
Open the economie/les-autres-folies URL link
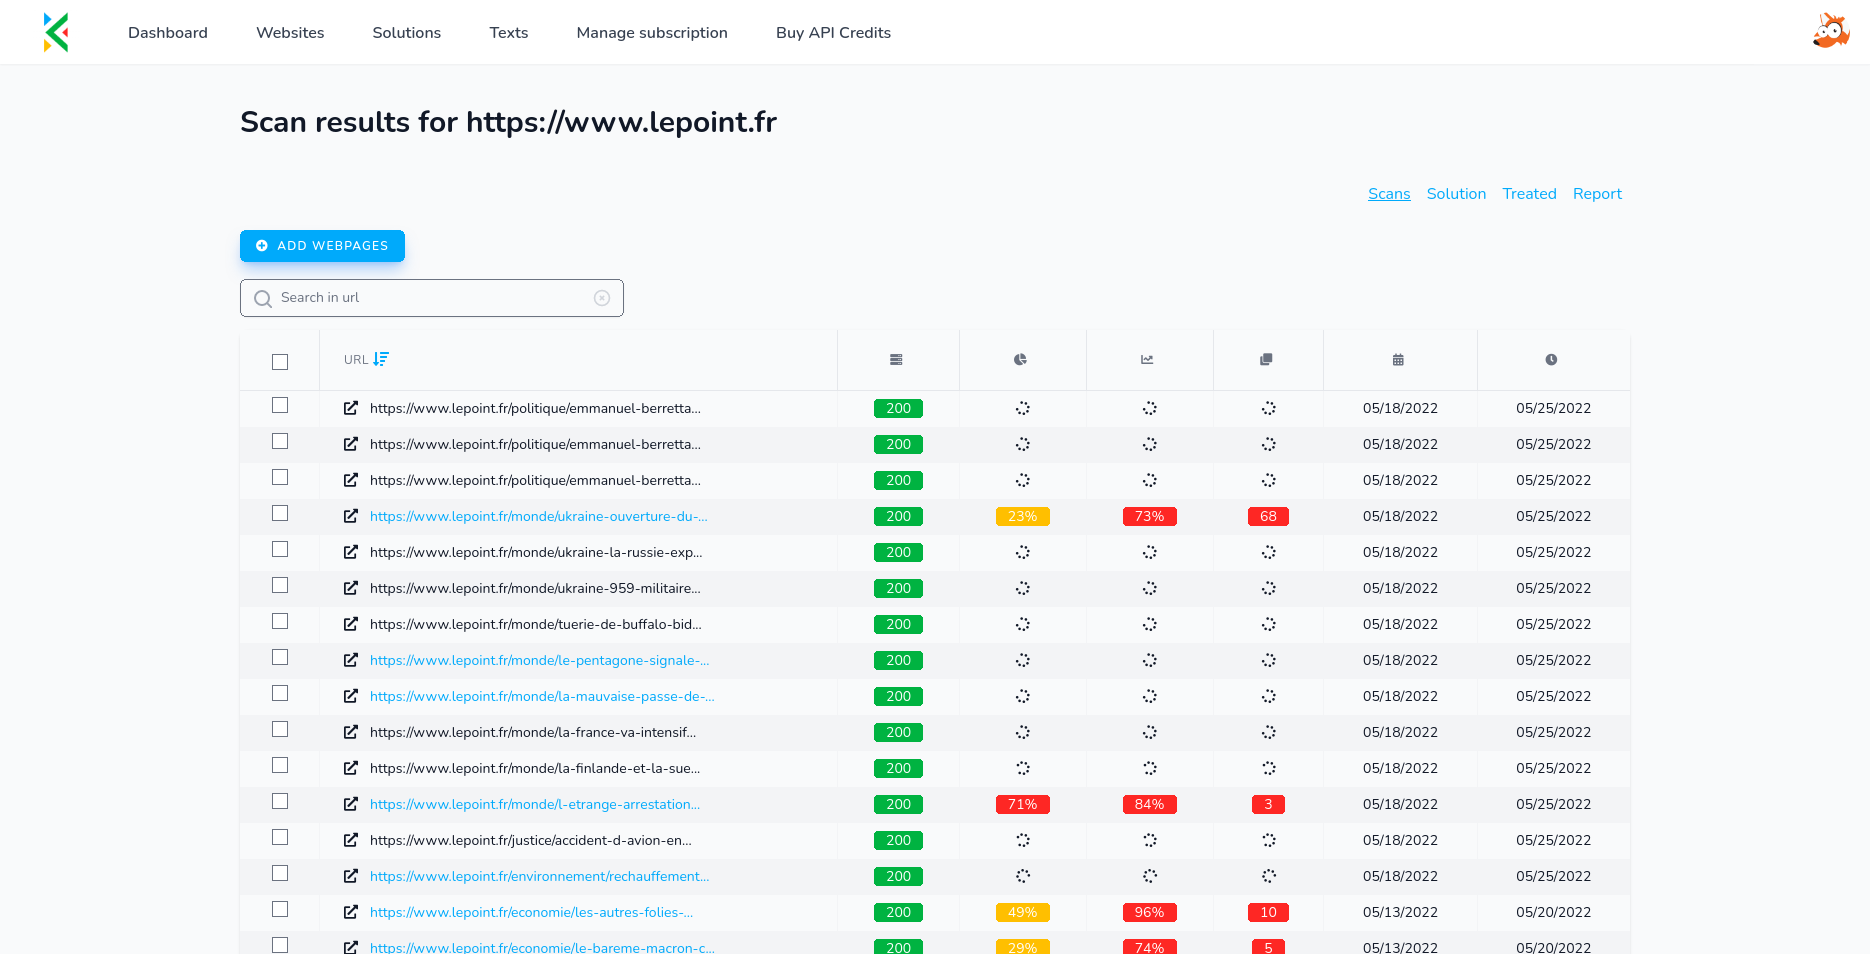(532, 912)
